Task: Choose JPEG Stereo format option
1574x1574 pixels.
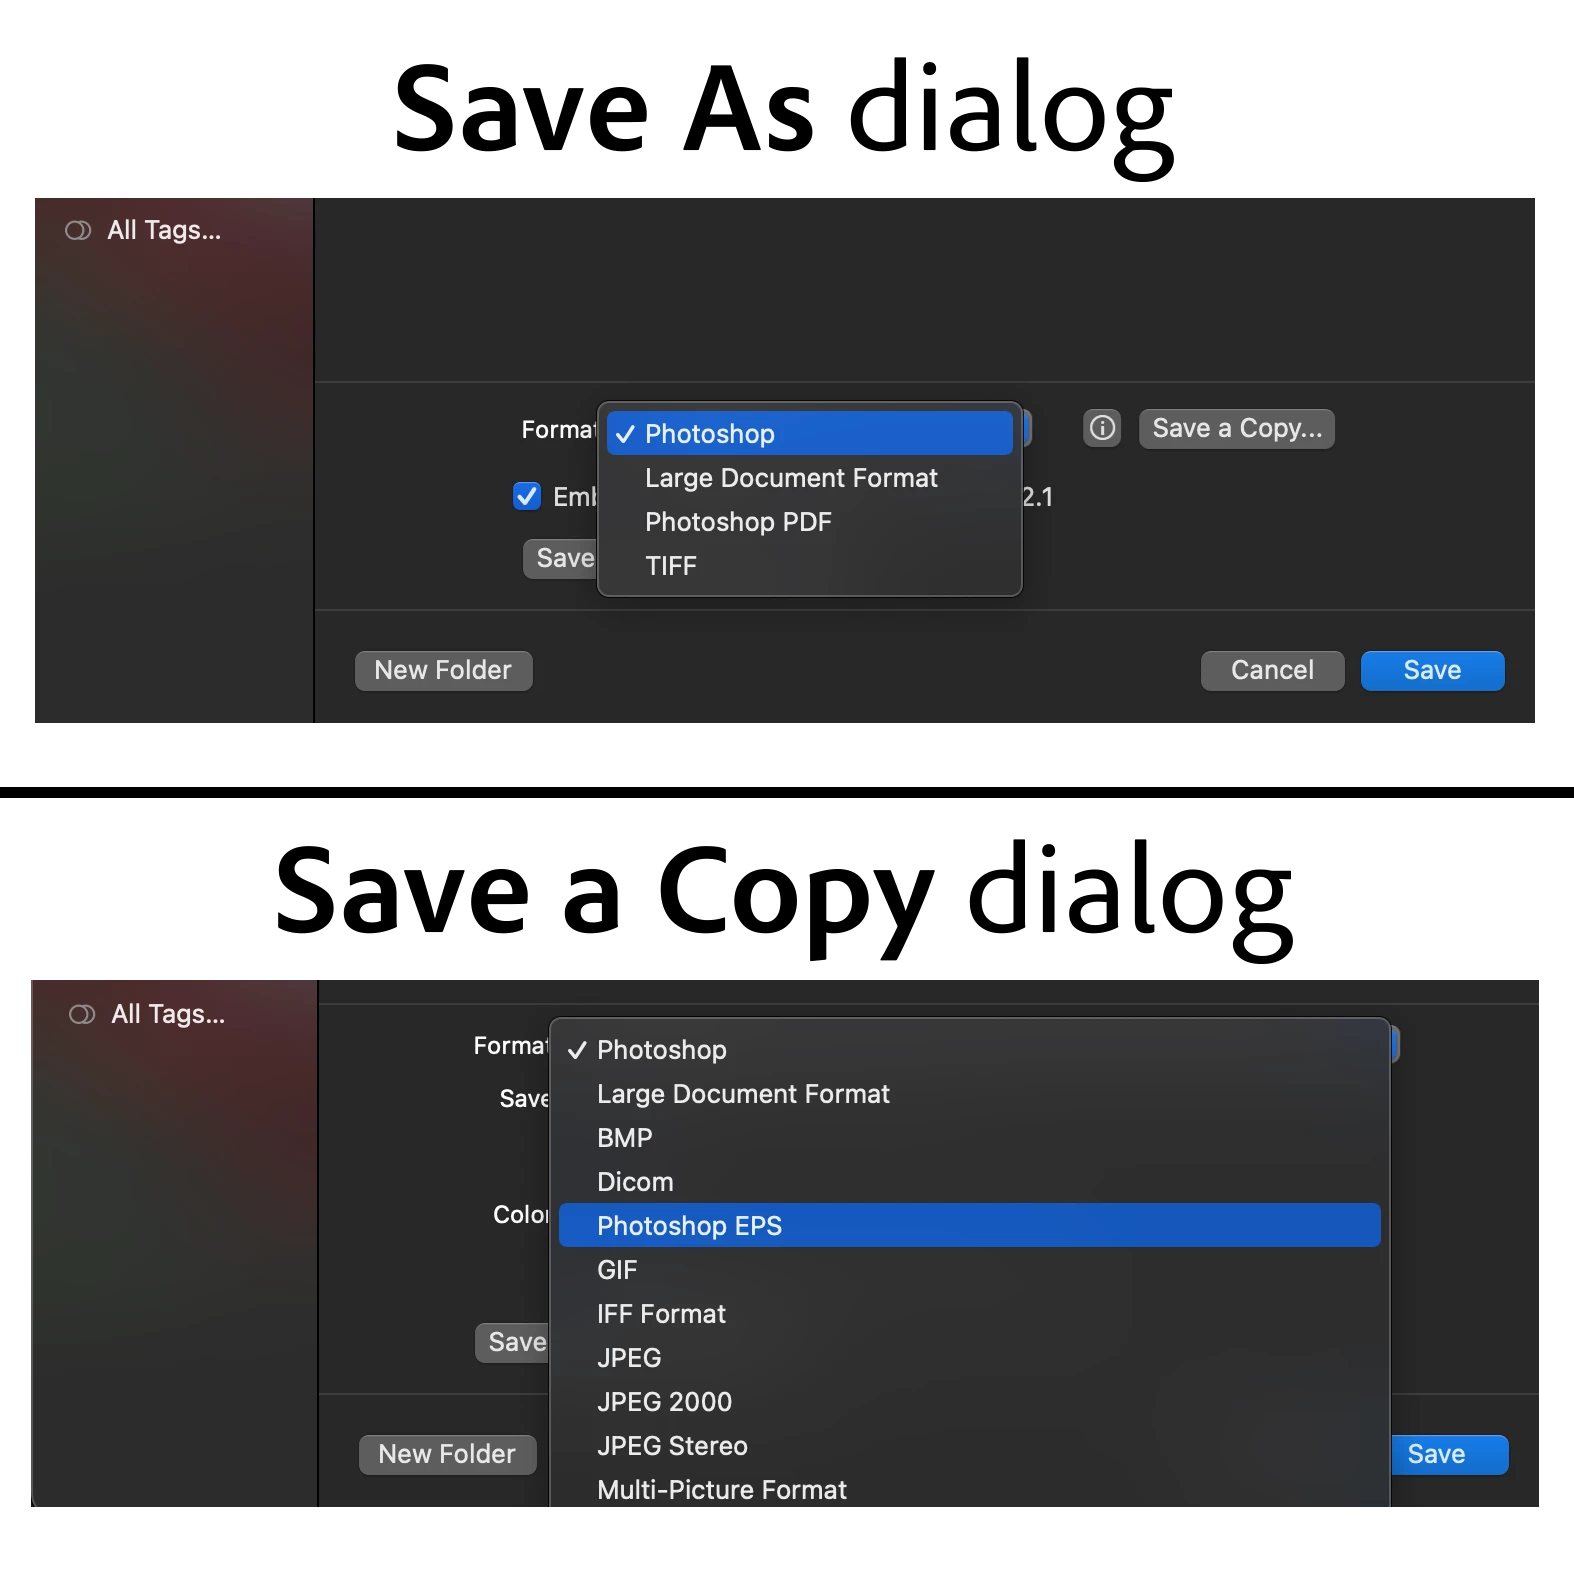Action: point(970,1446)
